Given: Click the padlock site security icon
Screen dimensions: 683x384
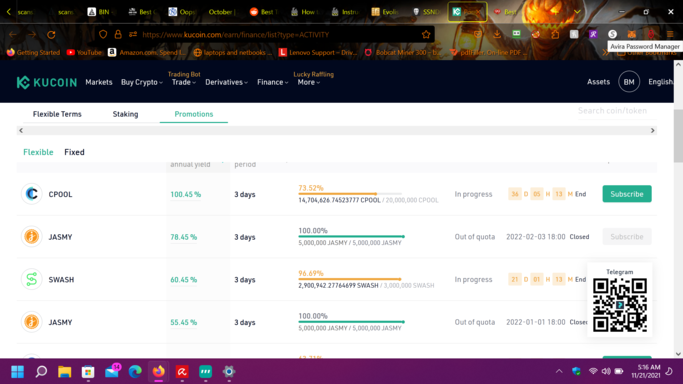Looking at the screenshot, I should click(x=118, y=34).
